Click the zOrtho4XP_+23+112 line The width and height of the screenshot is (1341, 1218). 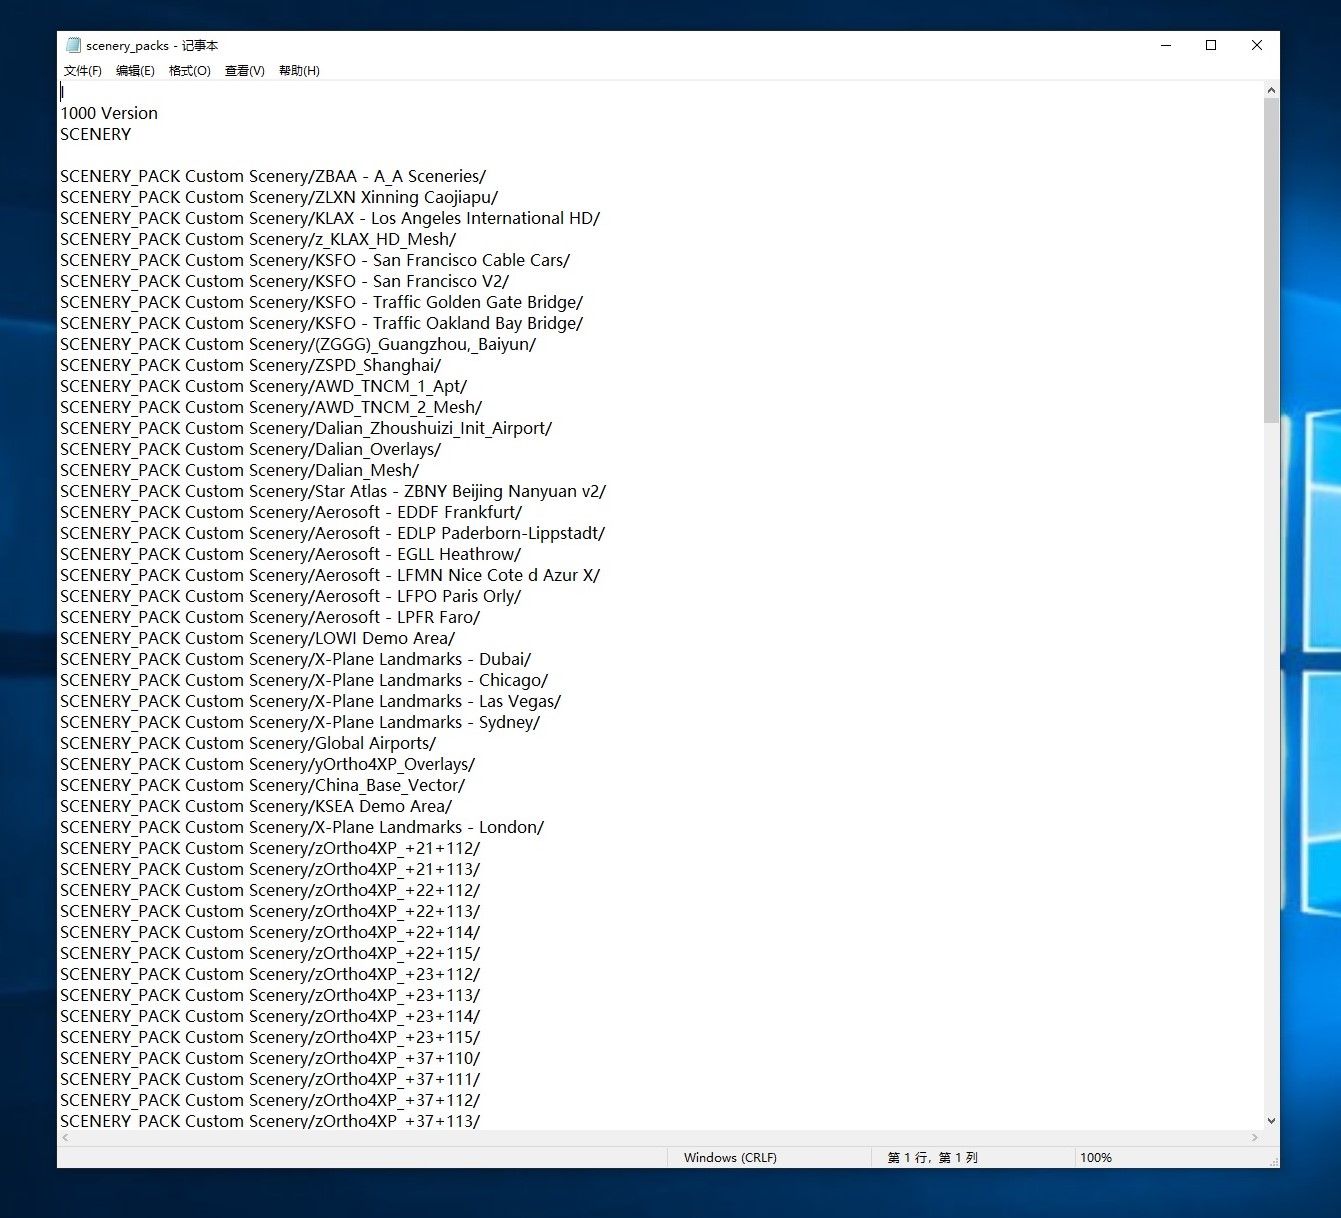[270, 974]
